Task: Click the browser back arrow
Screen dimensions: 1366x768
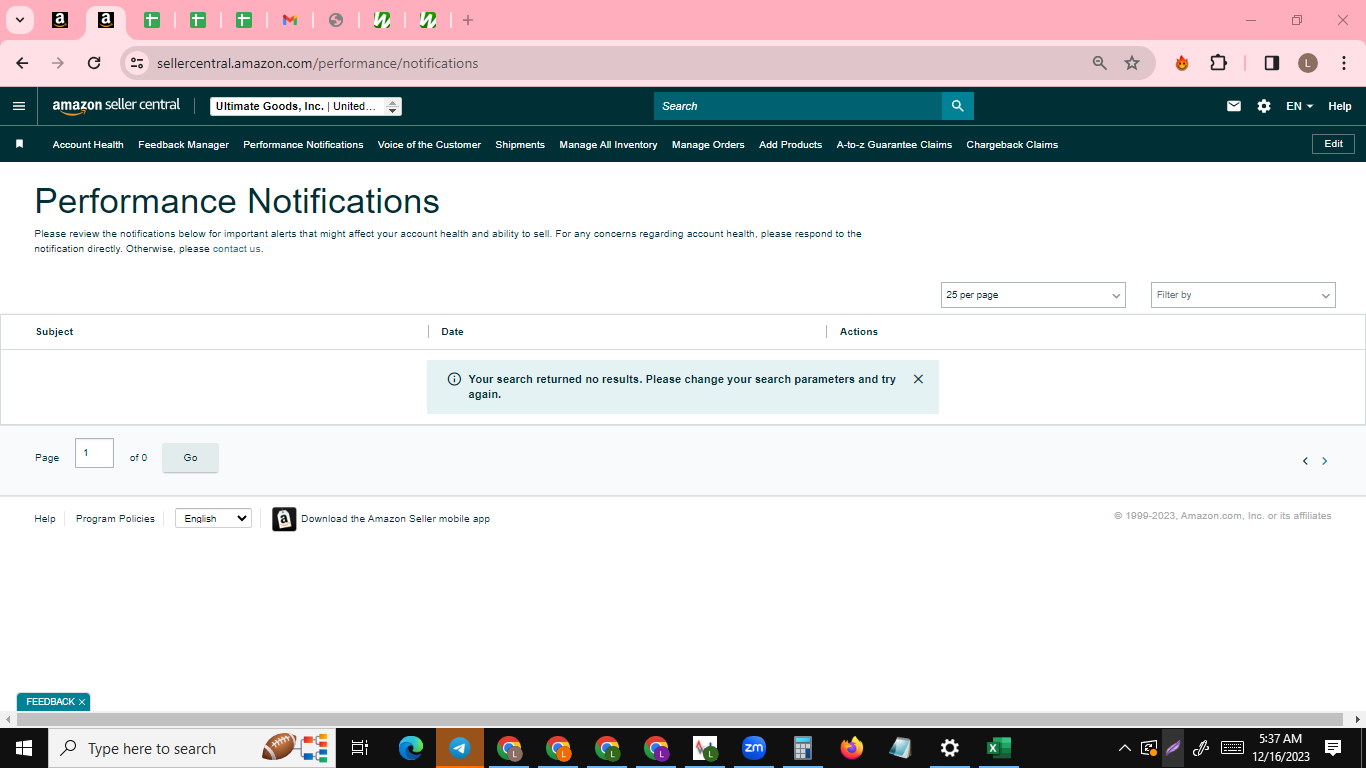Action: pyautogui.click(x=22, y=63)
